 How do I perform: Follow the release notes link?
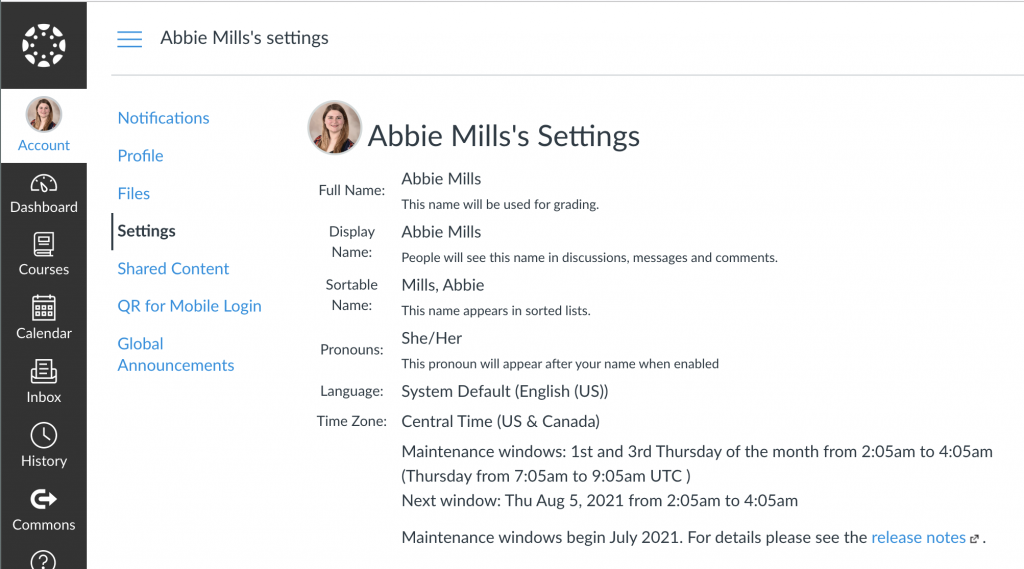[918, 538]
